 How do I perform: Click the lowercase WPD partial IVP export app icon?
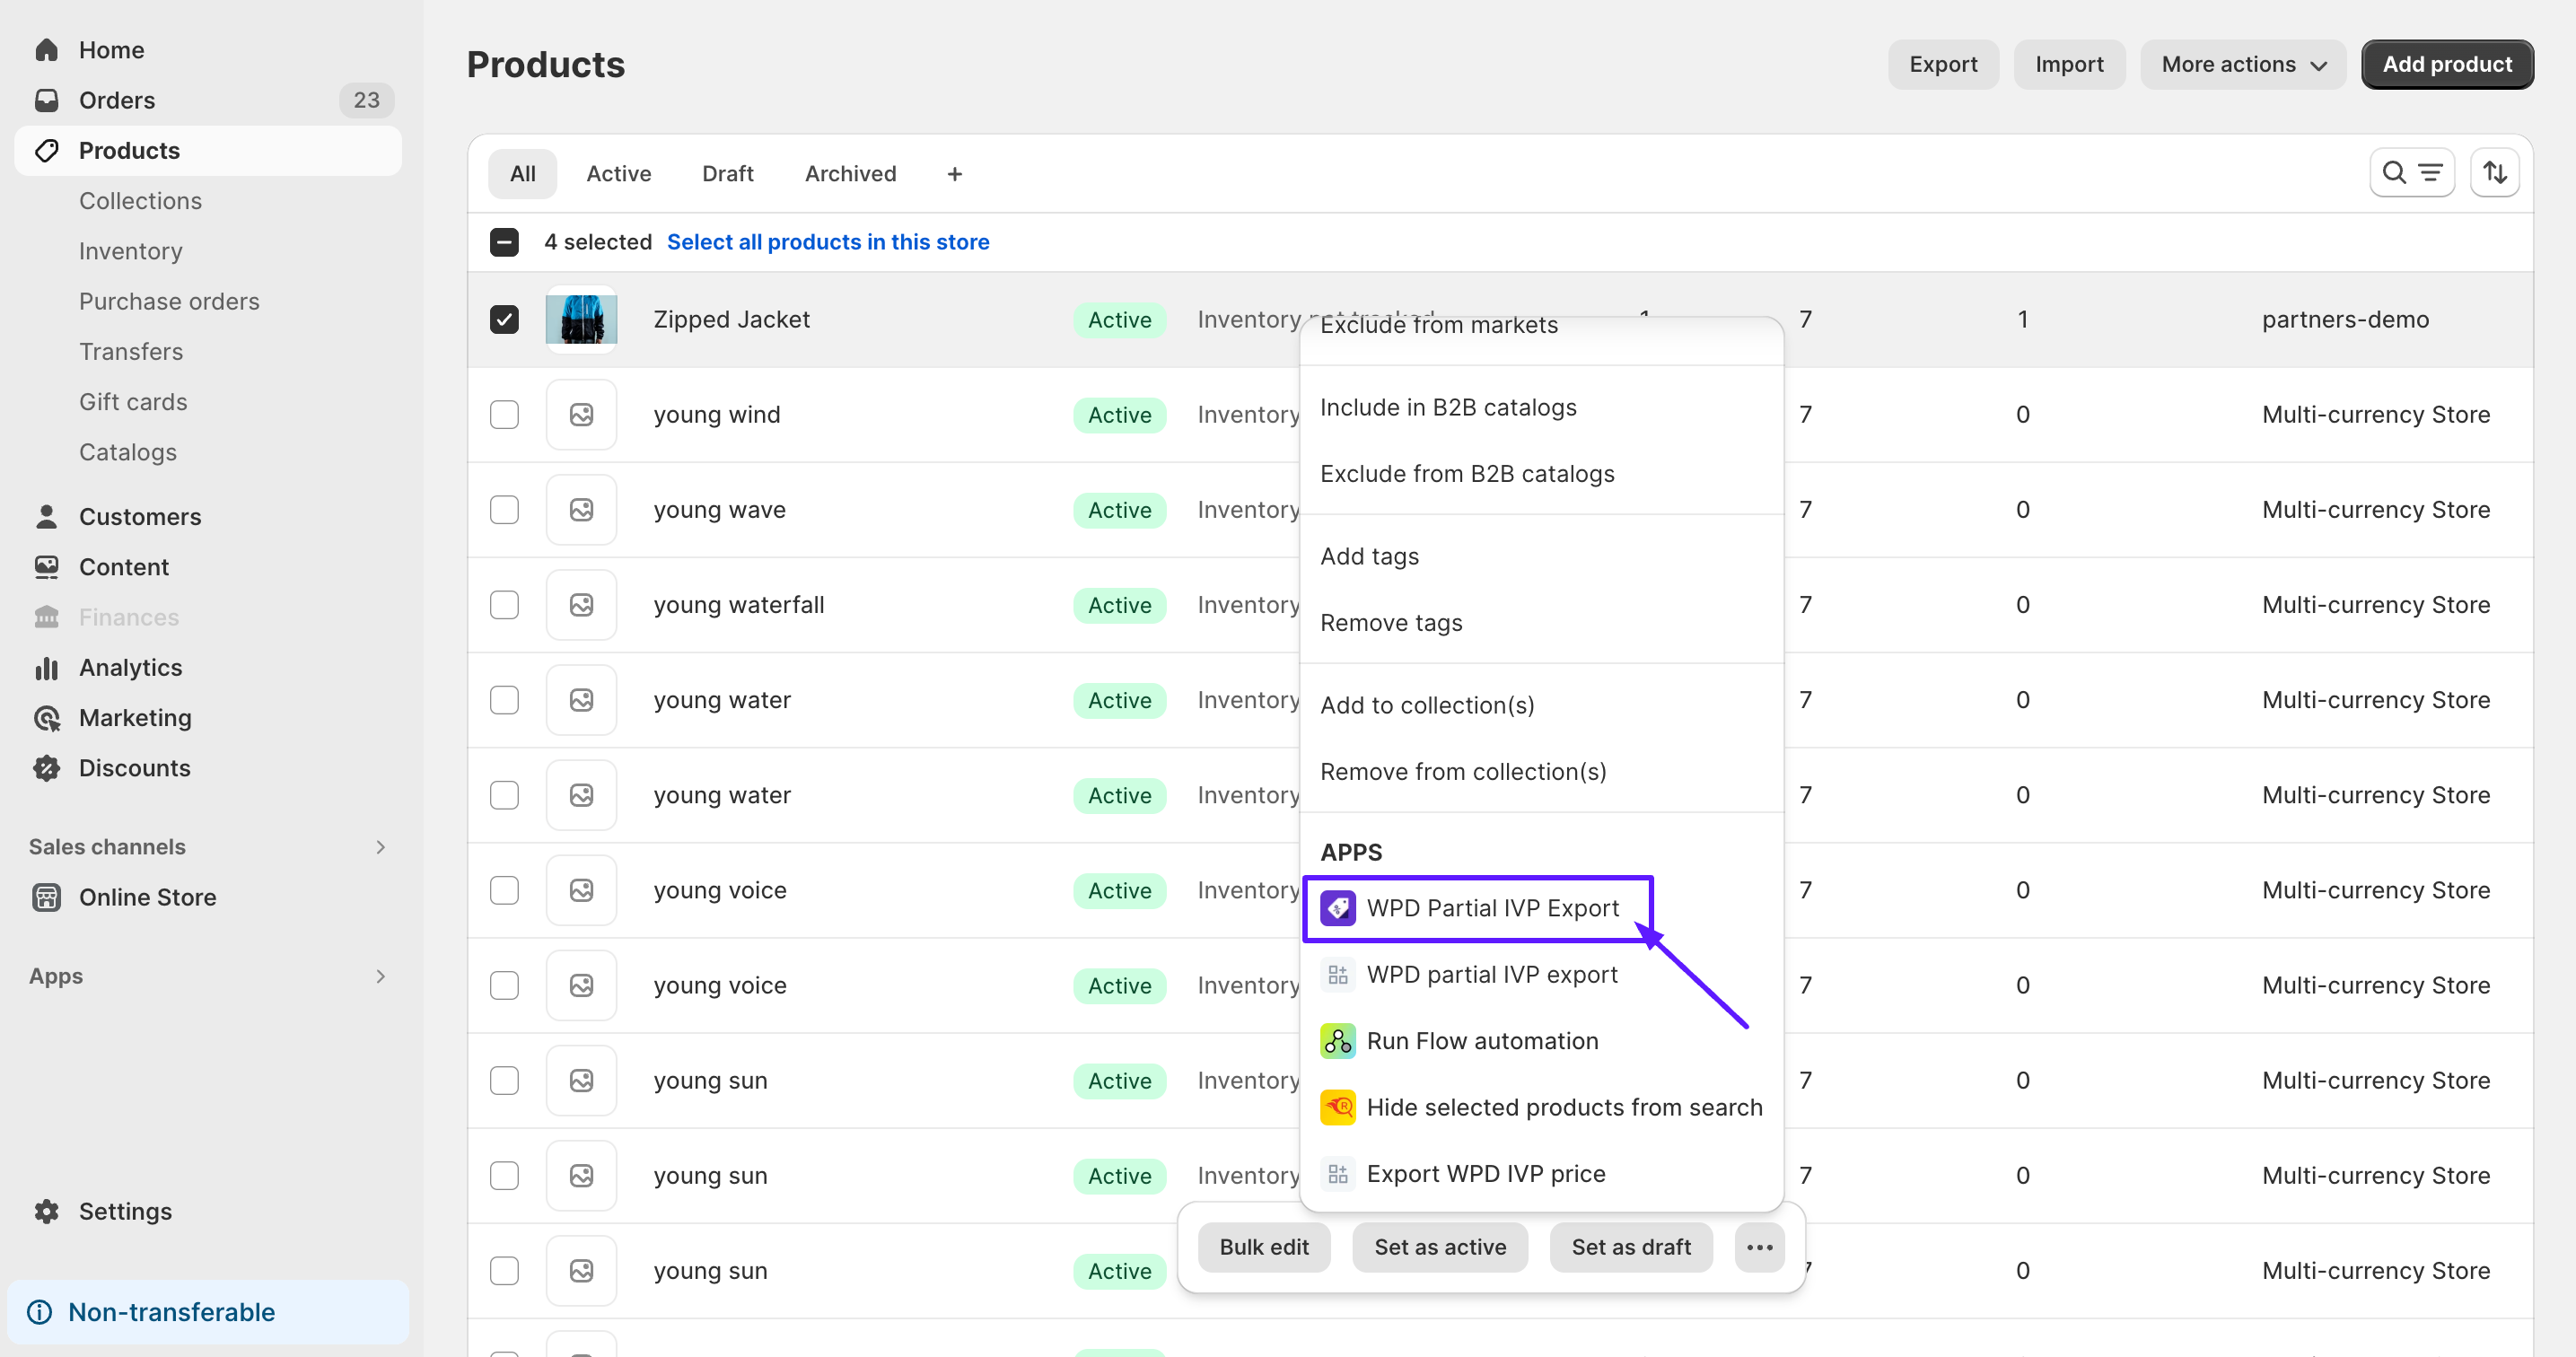click(x=1338, y=974)
